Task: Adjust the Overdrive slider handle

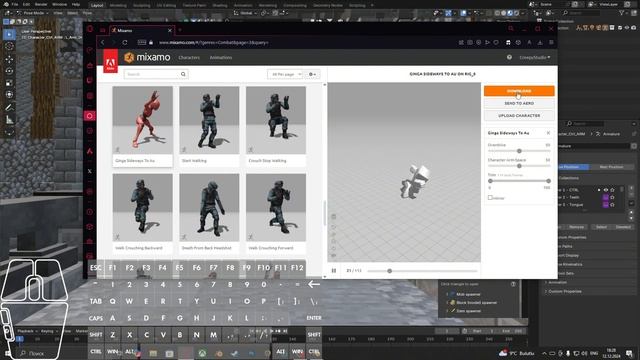Action: coord(519,151)
